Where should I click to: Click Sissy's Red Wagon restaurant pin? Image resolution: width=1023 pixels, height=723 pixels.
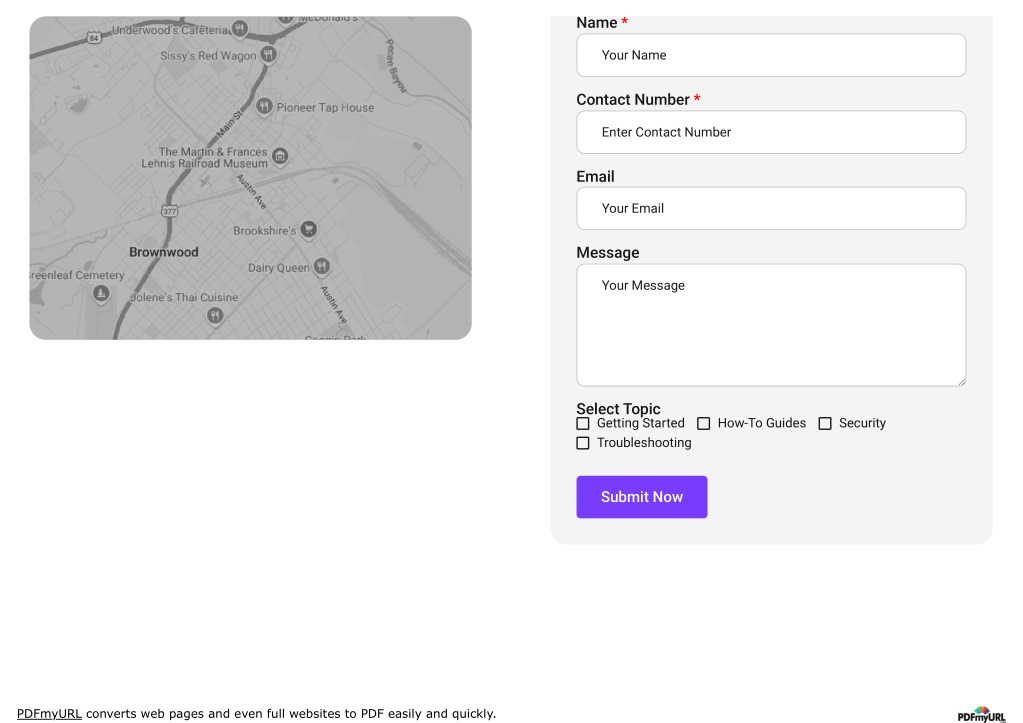(x=268, y=54)
